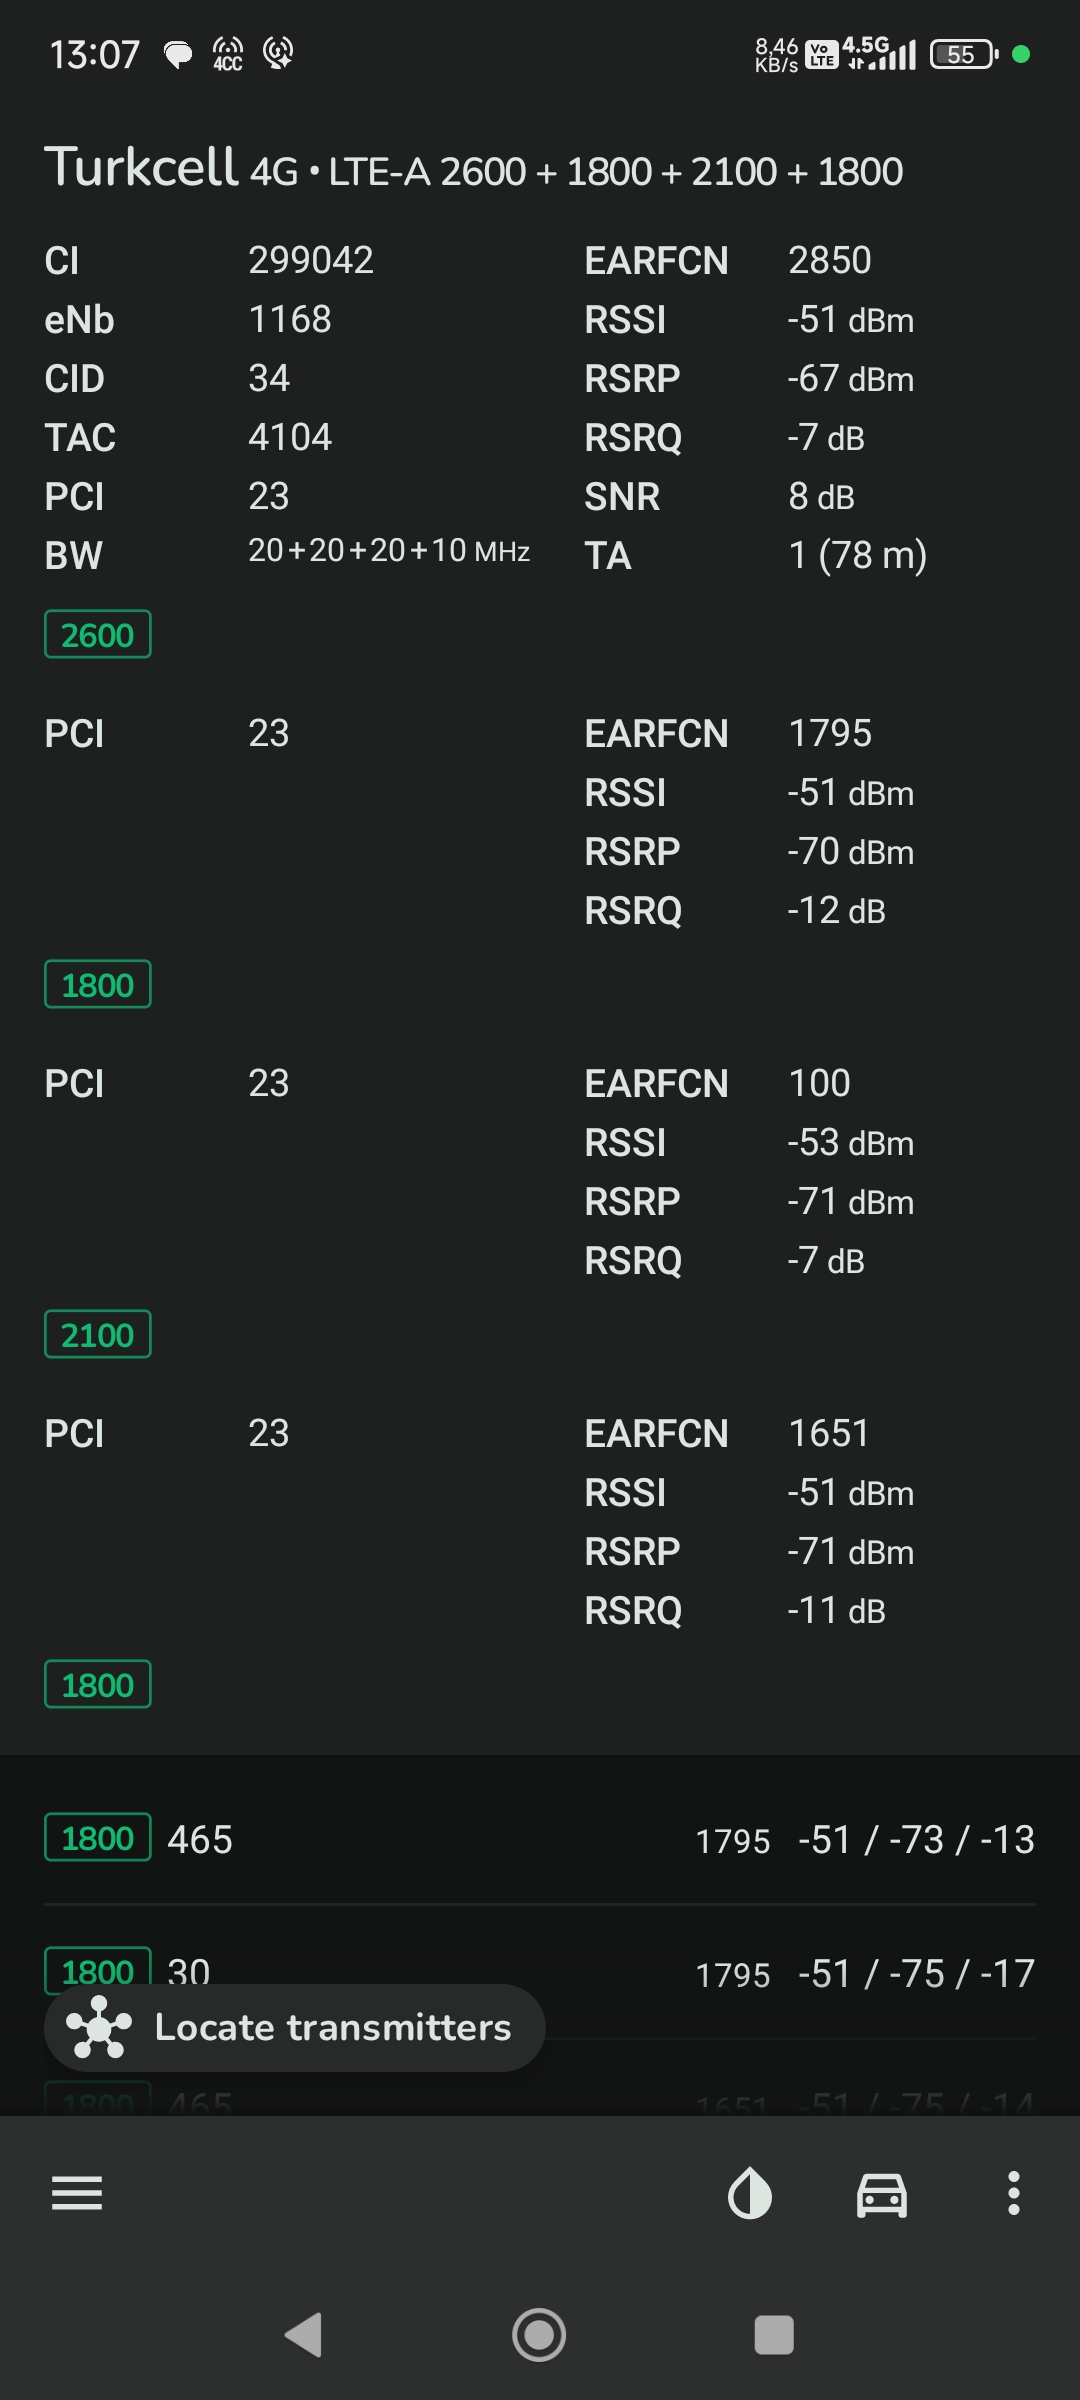This screenshot has height=2400, width=1080.
Task: Tap the Turkcell operator header
Action: point(141,166)
